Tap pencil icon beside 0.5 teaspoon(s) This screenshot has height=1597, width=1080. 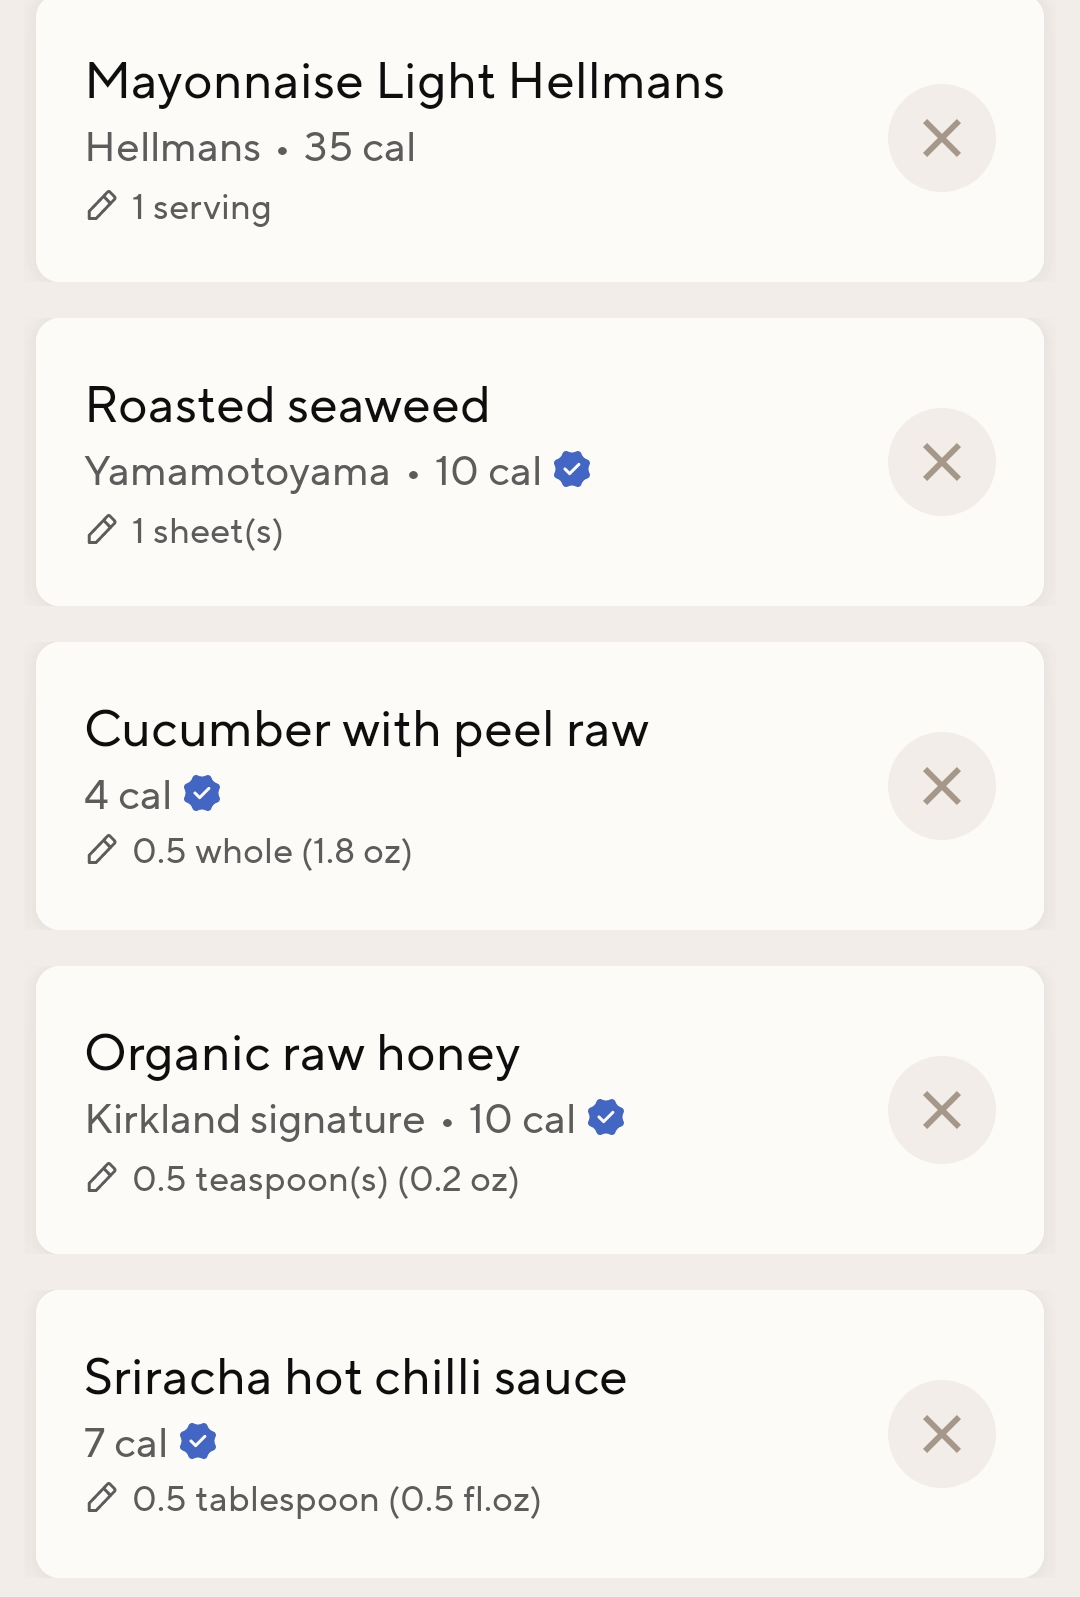pos(101,1178)
